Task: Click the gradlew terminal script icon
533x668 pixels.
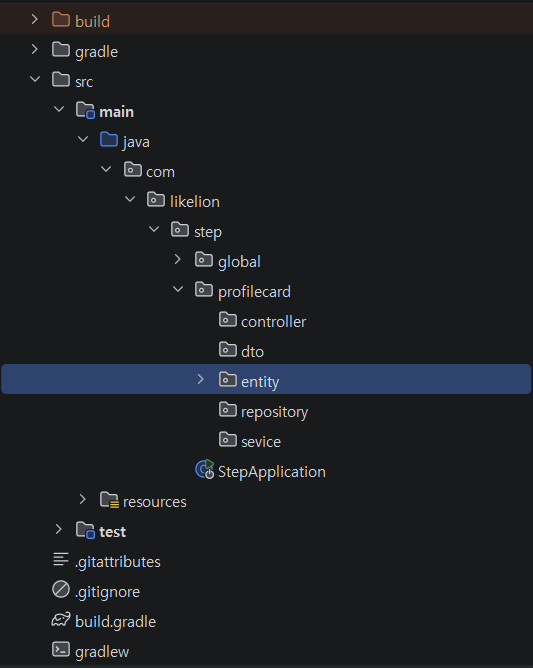Action: [61, 650]
